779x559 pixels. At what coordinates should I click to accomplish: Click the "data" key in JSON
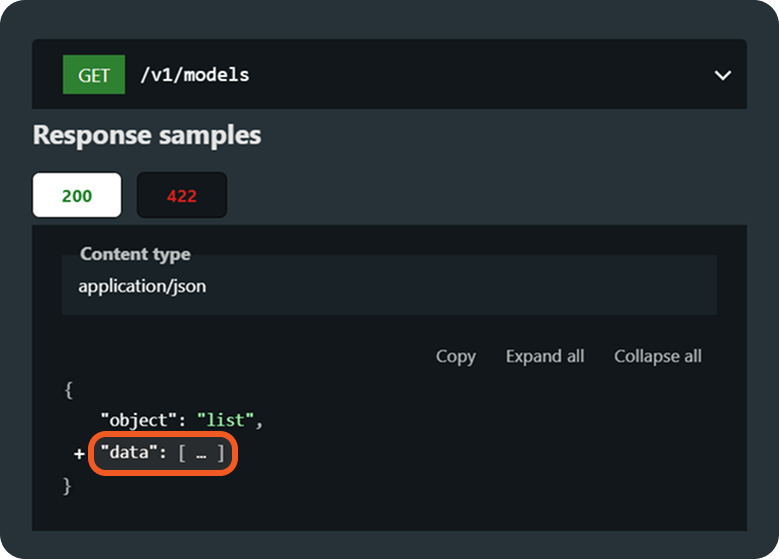[x=124, y=453]
